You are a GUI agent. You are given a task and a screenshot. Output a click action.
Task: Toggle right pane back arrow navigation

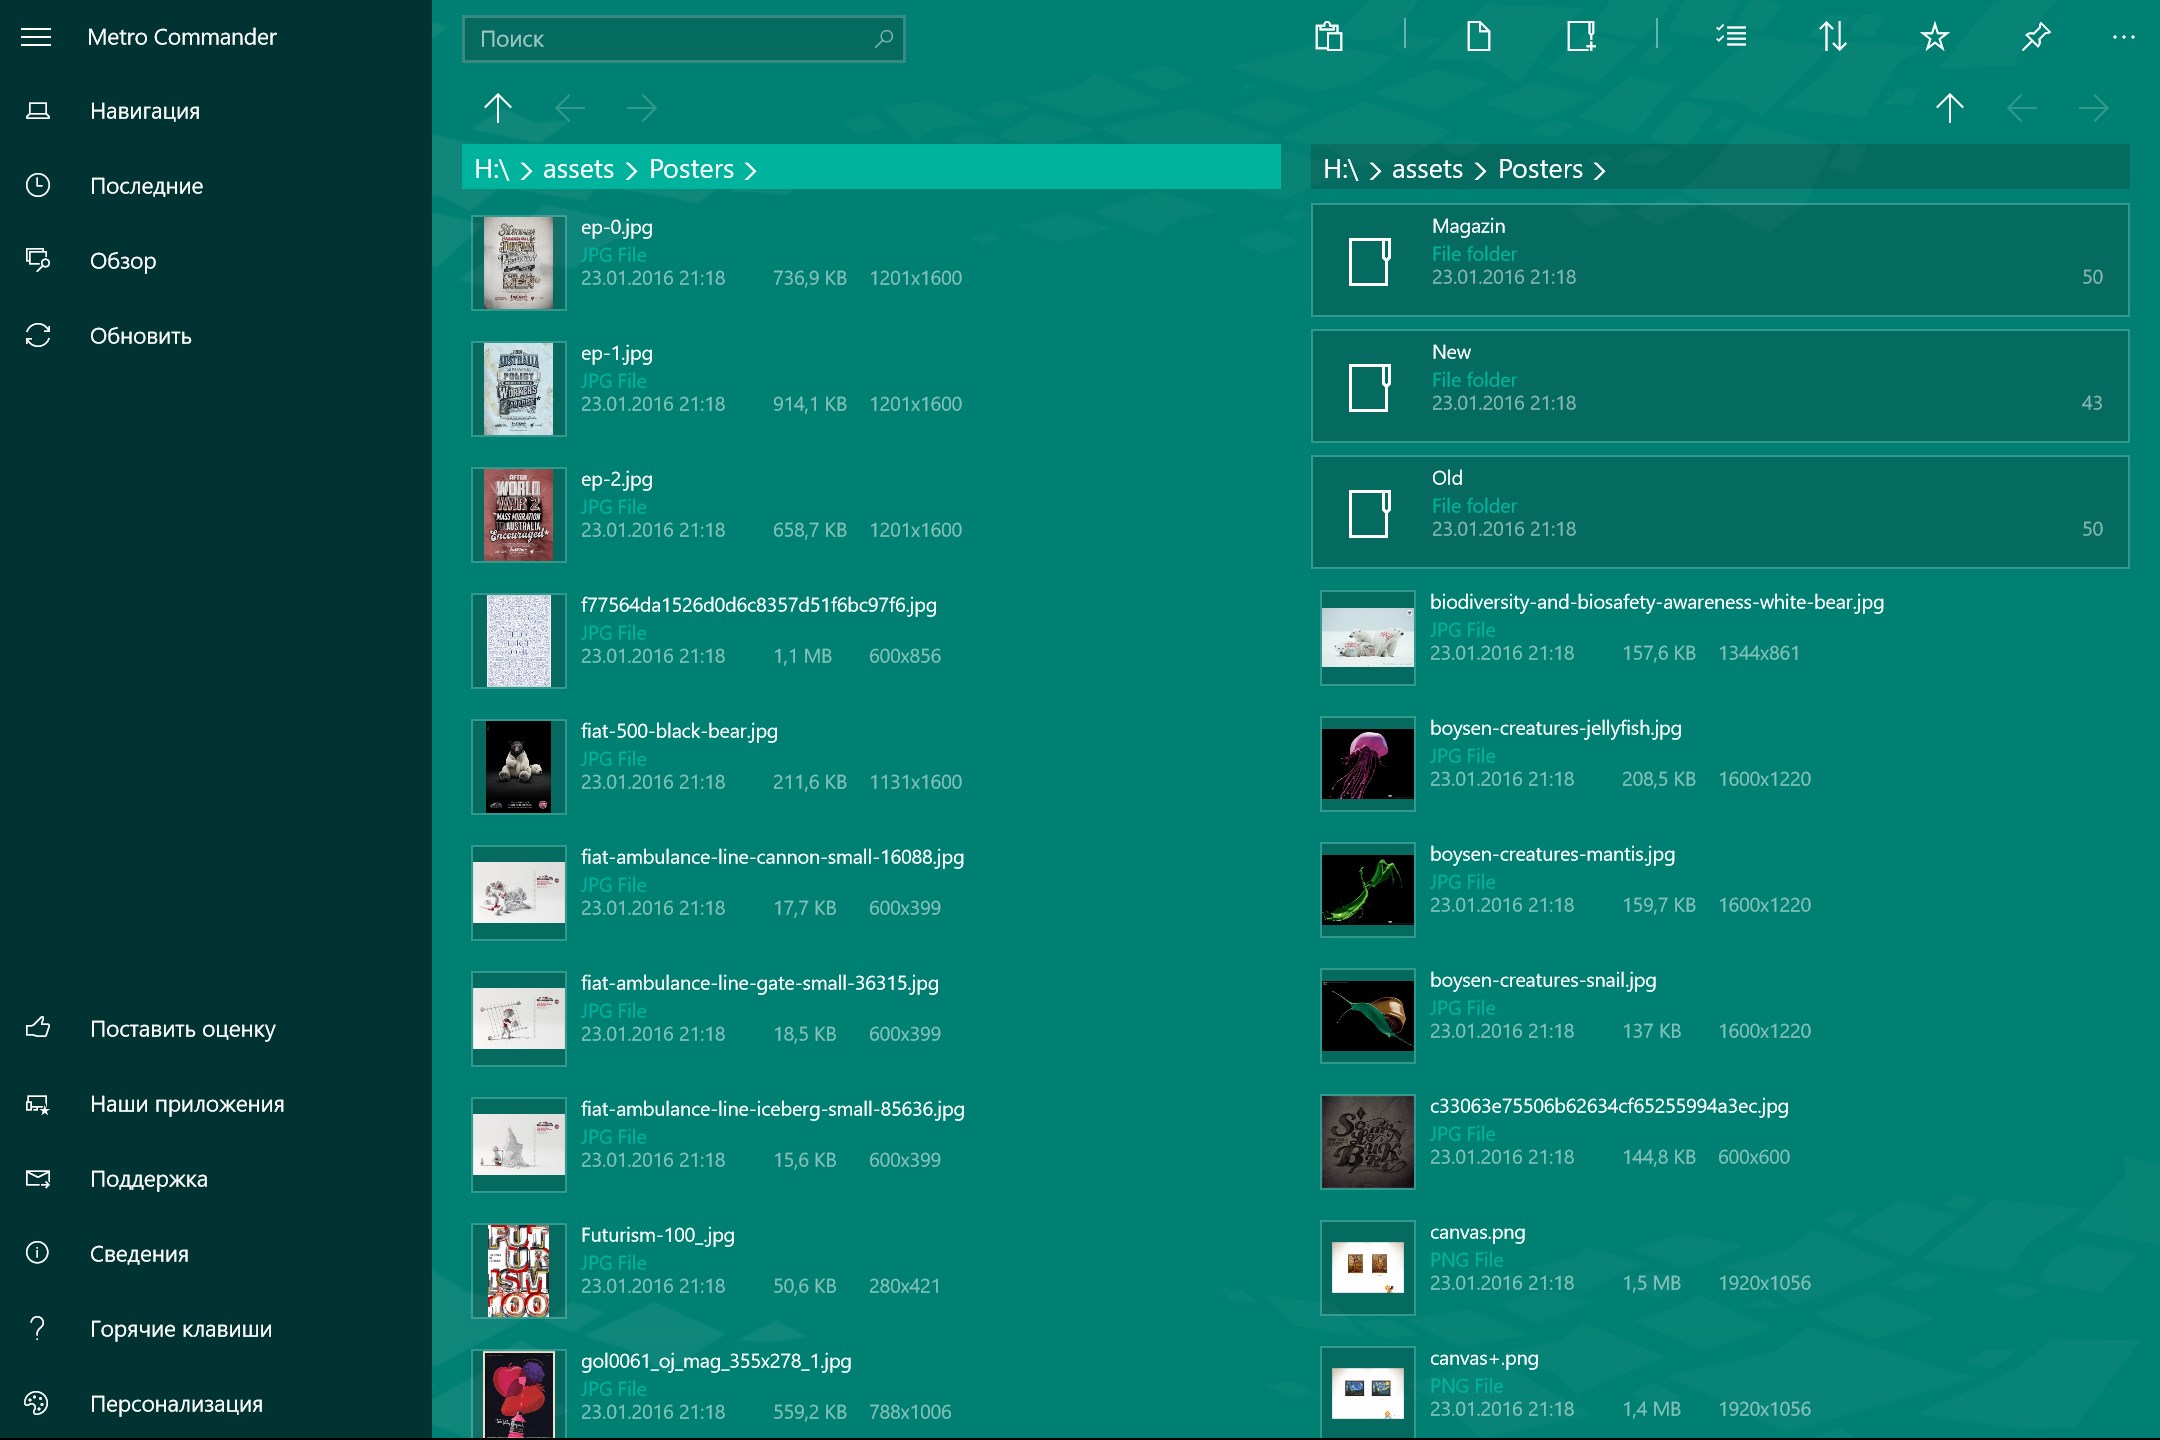[2023, 109]
